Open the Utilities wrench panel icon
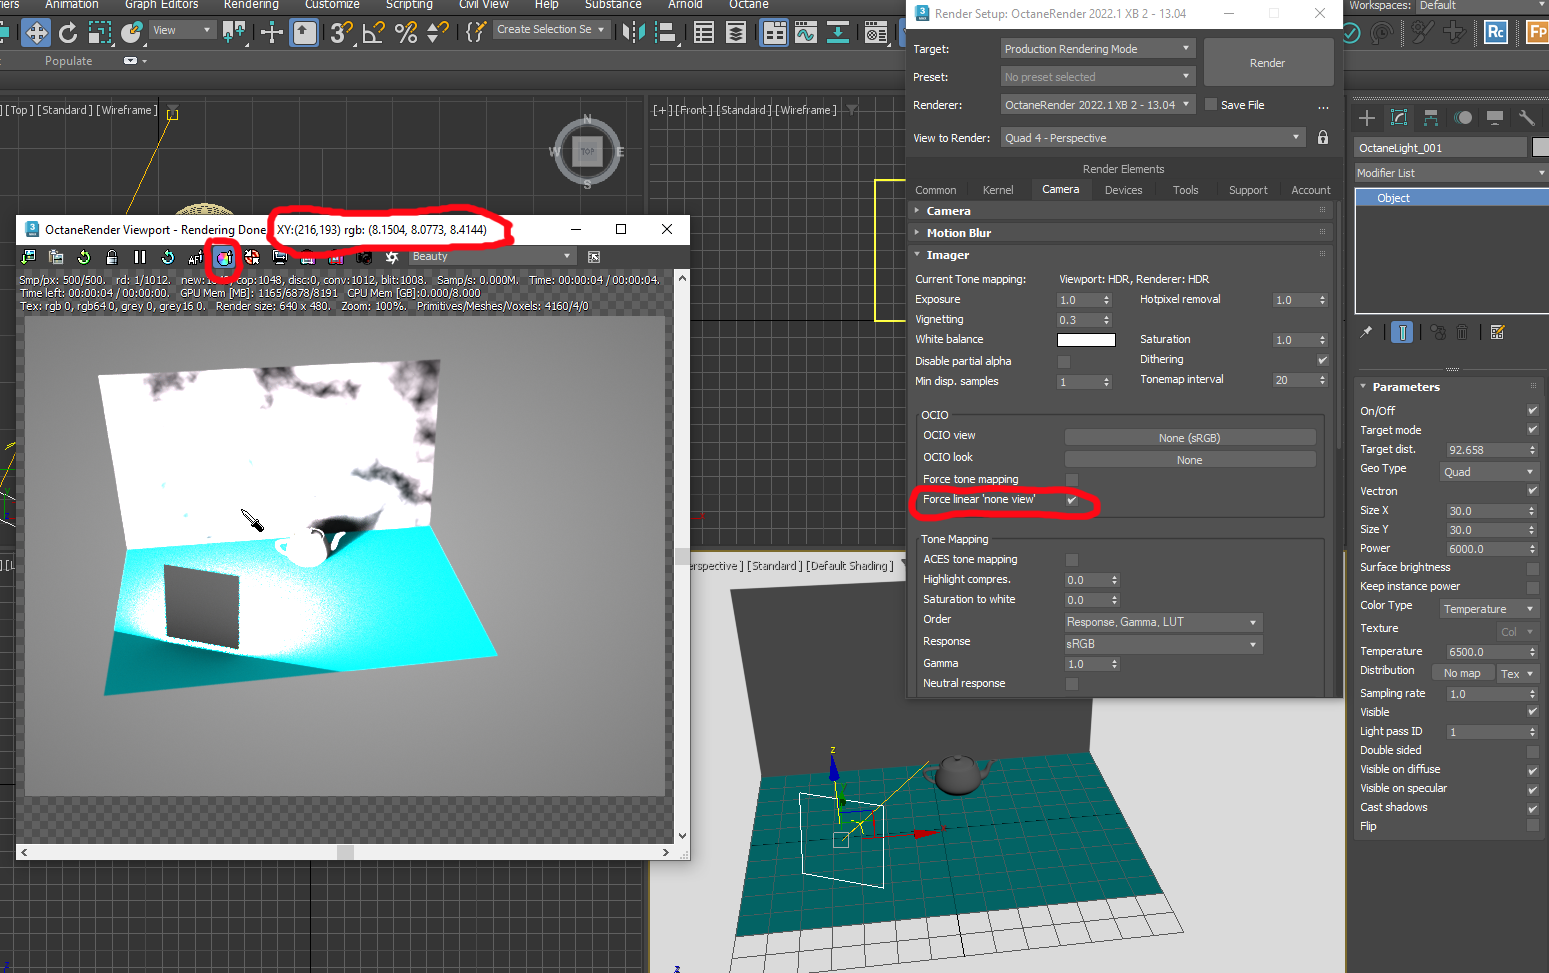The image size is (1549, 973). coord(1526,118)
